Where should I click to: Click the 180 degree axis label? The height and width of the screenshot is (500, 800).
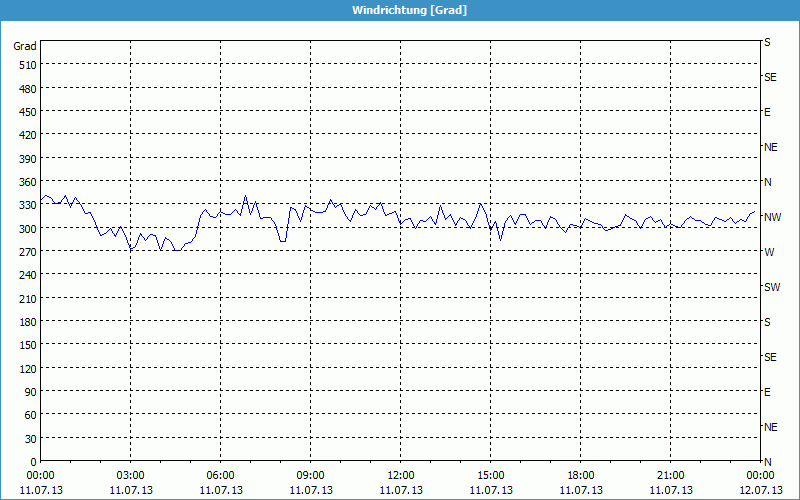(25, 321)
